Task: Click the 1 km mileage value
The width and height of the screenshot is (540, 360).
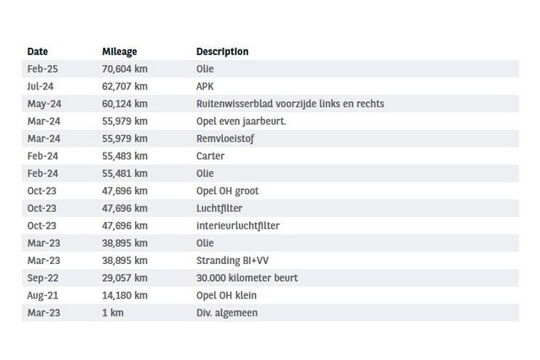Action: click(x=113, y=313)
